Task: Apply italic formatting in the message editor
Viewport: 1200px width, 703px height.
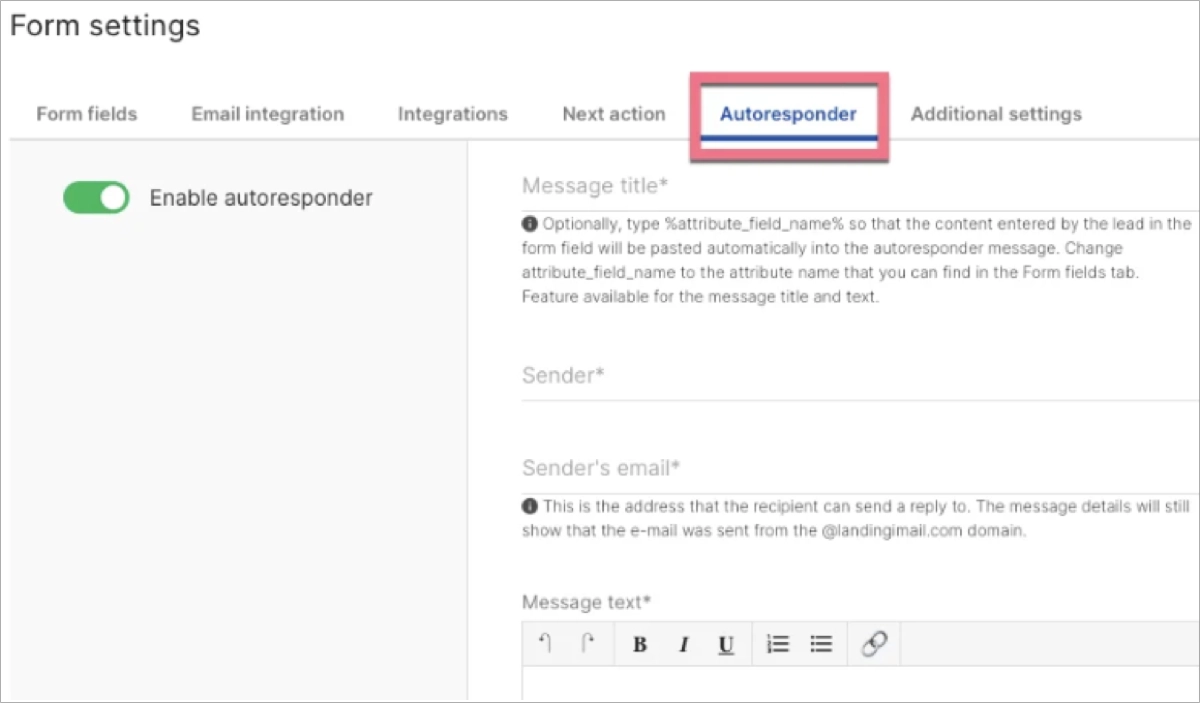Action: 683,643
